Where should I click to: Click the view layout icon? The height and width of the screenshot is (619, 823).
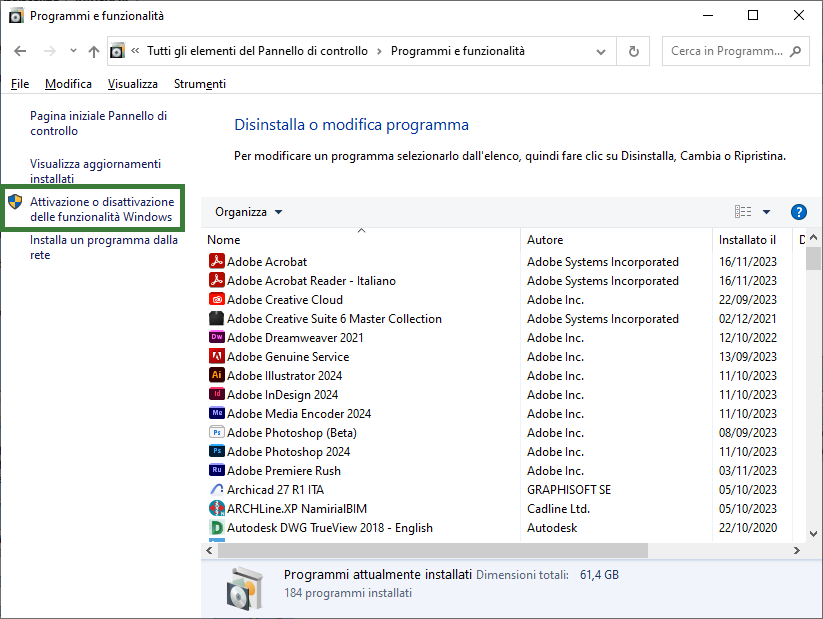pyautogui.click(x=743, y=212)
